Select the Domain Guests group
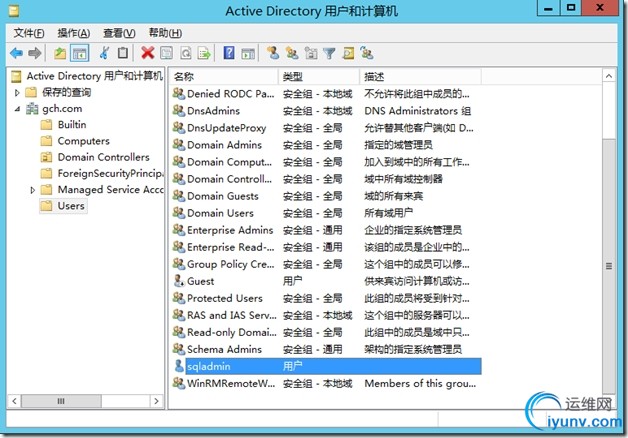The width and height of the screenshot is (628, 438). 326,196
